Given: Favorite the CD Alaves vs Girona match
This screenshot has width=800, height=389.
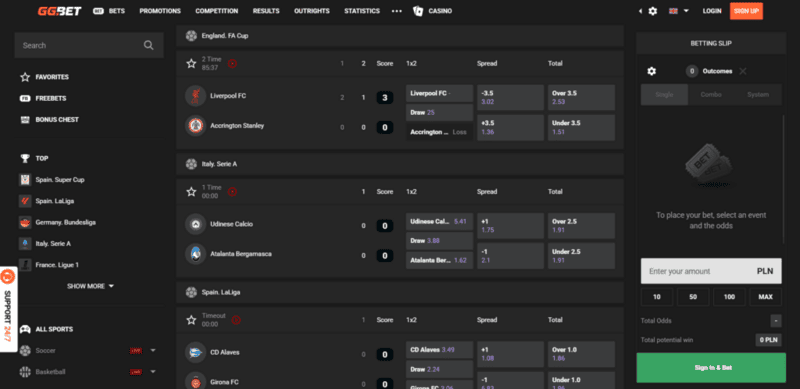Looking at the screenshot, I should coord(191,320).
